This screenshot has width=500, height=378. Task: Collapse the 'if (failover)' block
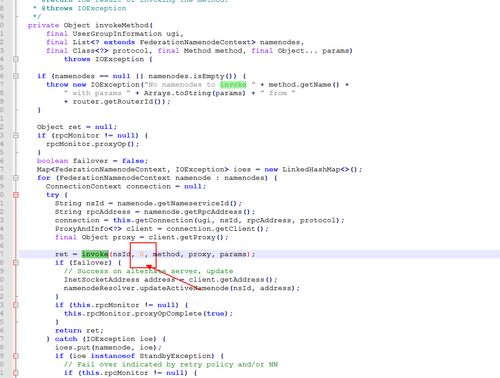tap(16, 263)
